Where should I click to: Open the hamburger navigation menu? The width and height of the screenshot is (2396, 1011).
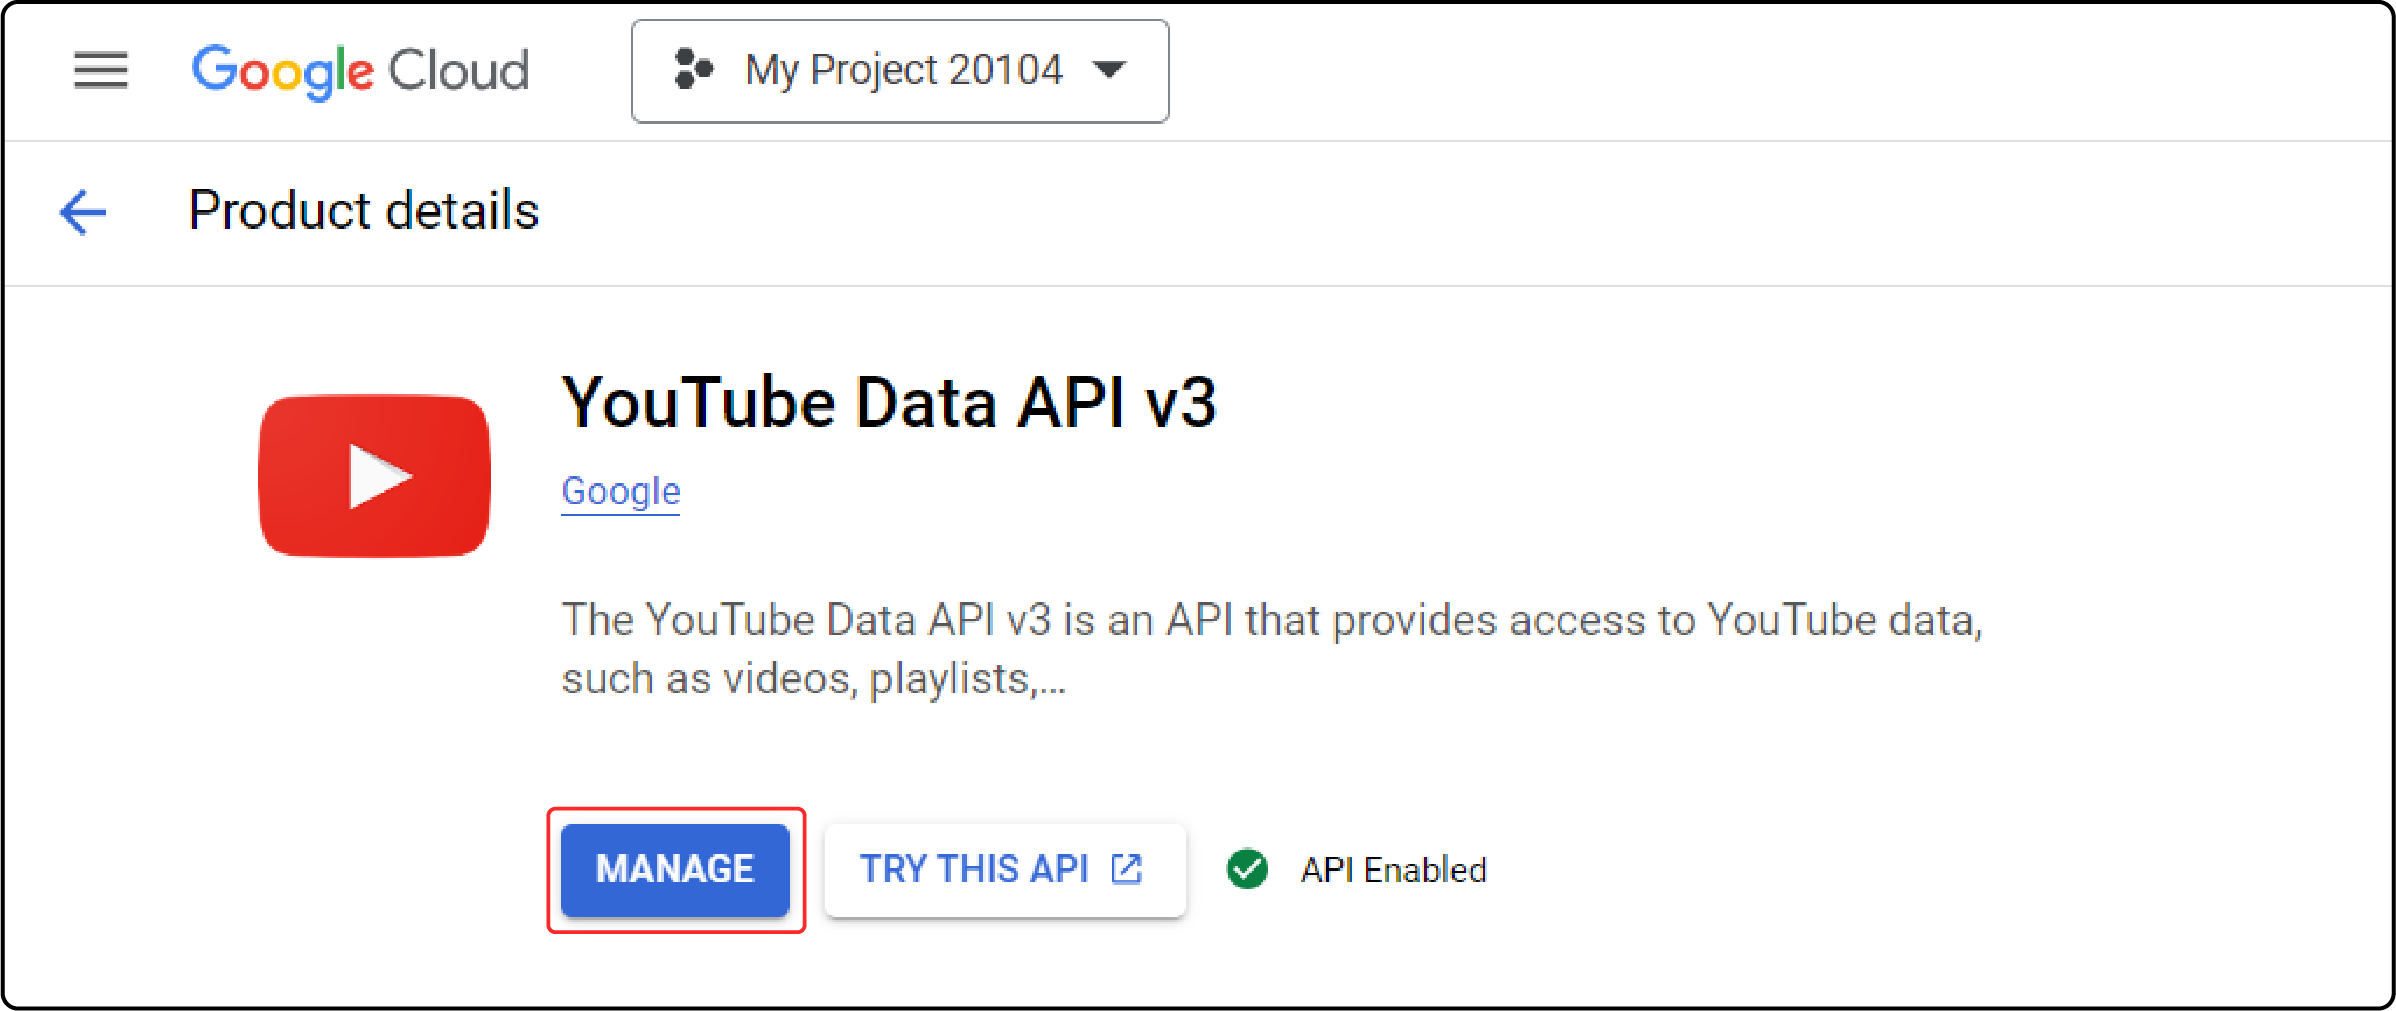pyautogui.click(x=101, y=71)
